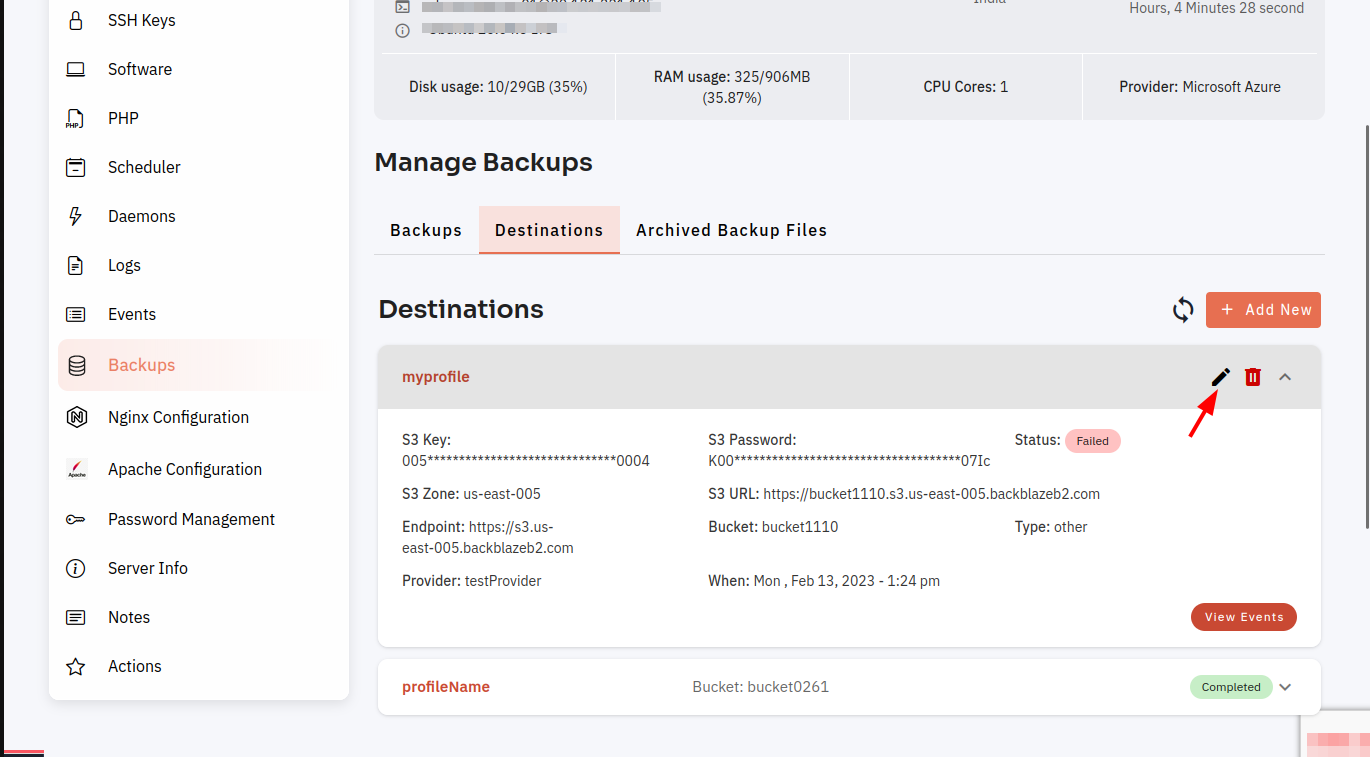
Task: Click the Logs document icon
Action: (x=75, y=265)
